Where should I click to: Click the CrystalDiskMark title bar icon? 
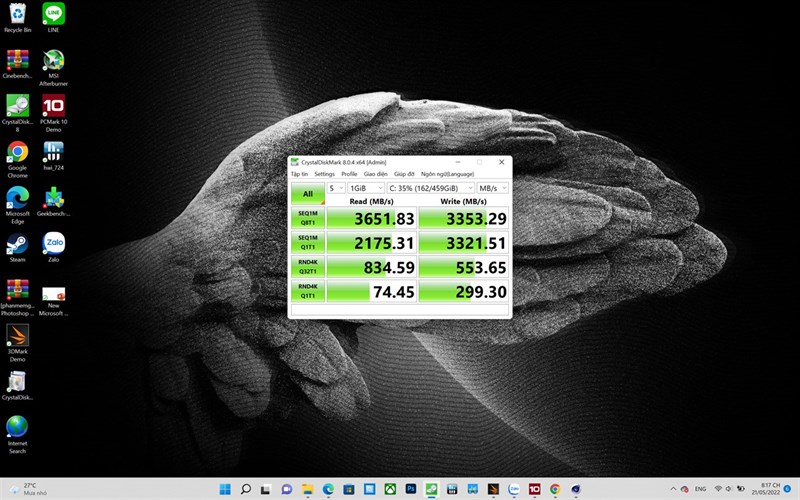[295, 162]
